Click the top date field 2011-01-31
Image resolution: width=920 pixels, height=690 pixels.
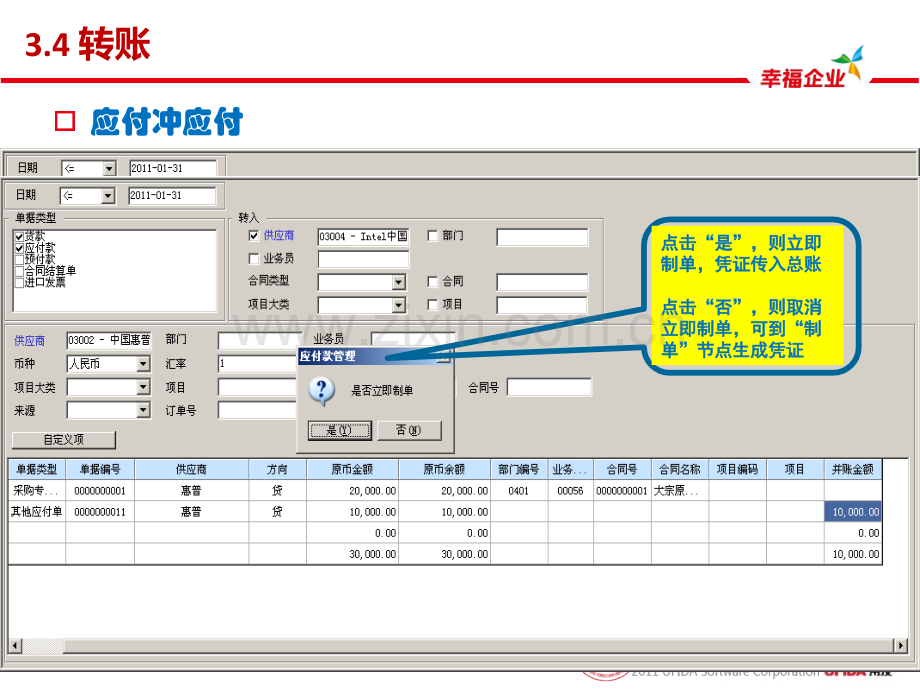click(173, 168)
